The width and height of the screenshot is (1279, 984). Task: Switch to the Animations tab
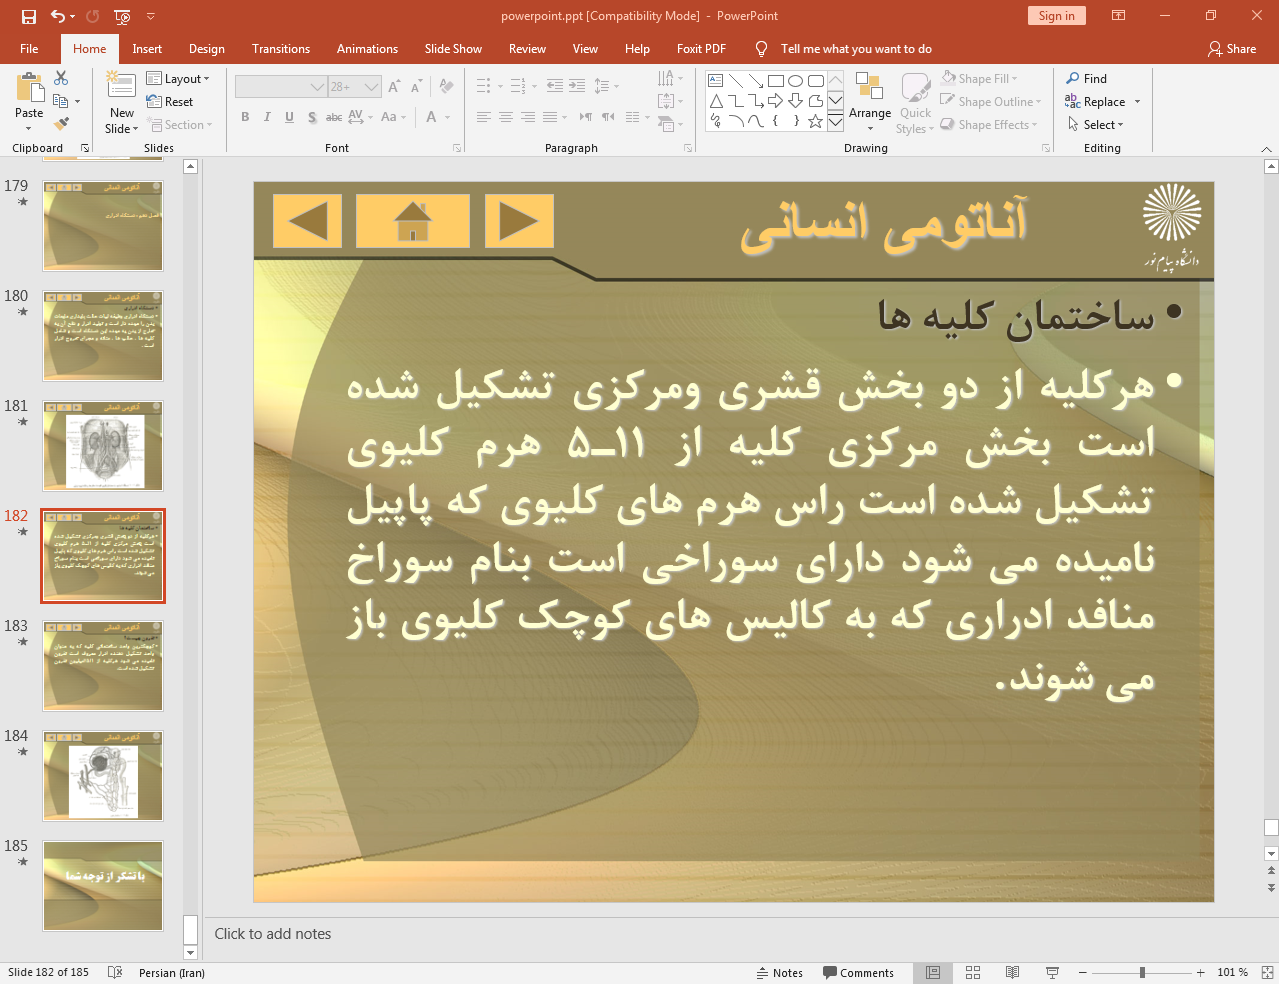point(367,49)
